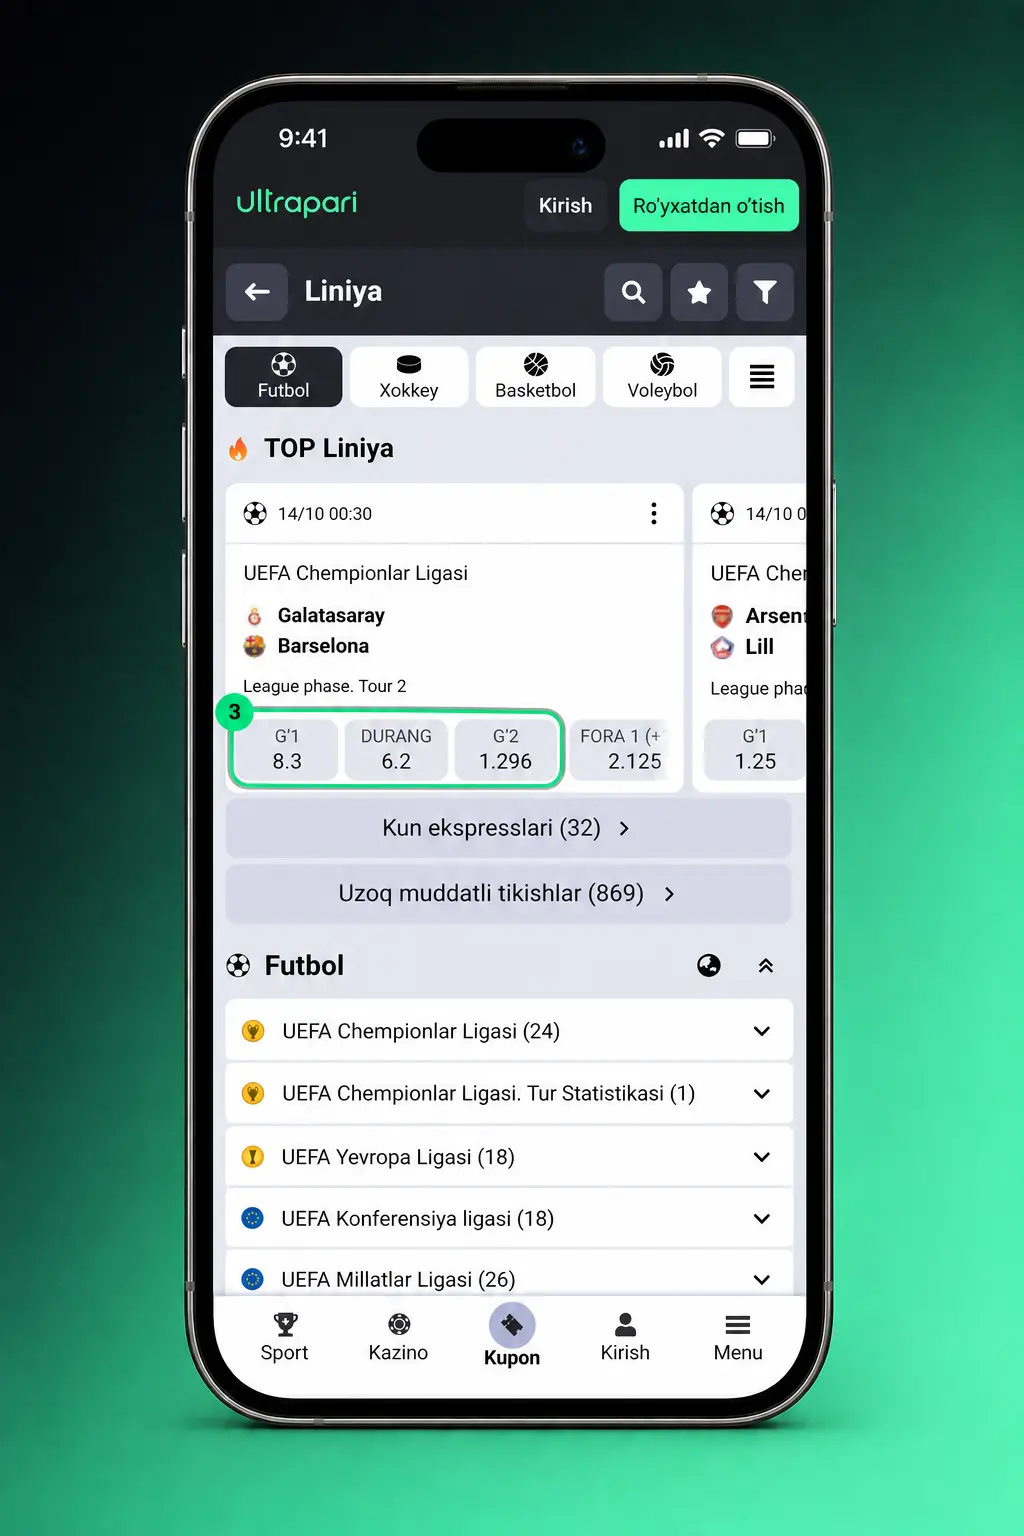Open search with the magnifier icon
Viewport: 1024px width, 1536px height.
(633, 292)
